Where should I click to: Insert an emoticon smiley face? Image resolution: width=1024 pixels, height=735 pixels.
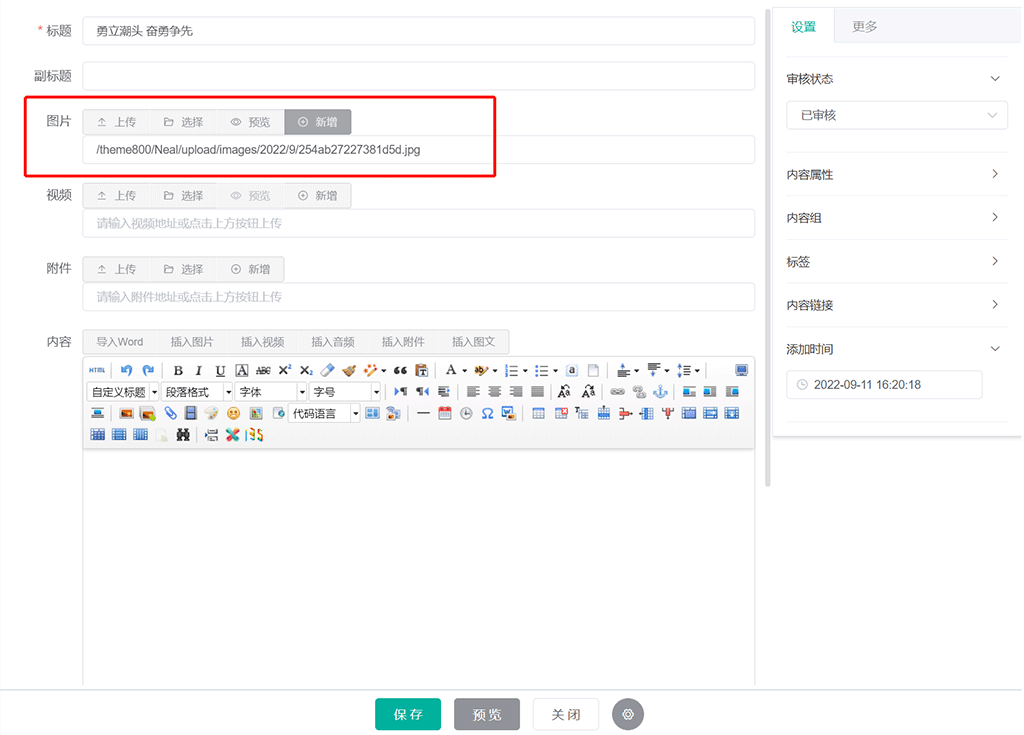click(234, 413)
